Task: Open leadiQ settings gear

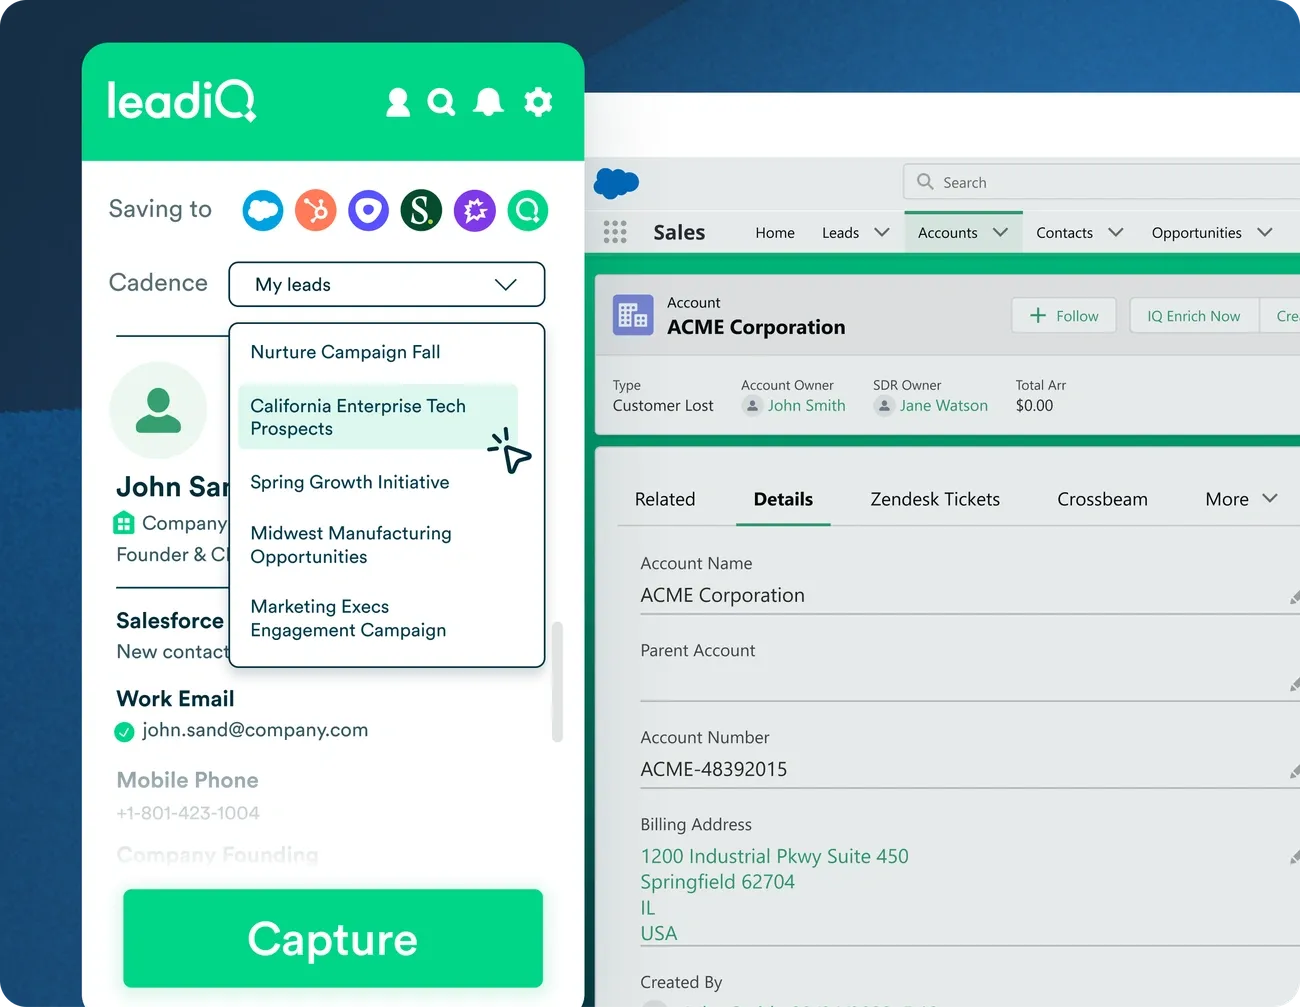Action: coord(538,102)
